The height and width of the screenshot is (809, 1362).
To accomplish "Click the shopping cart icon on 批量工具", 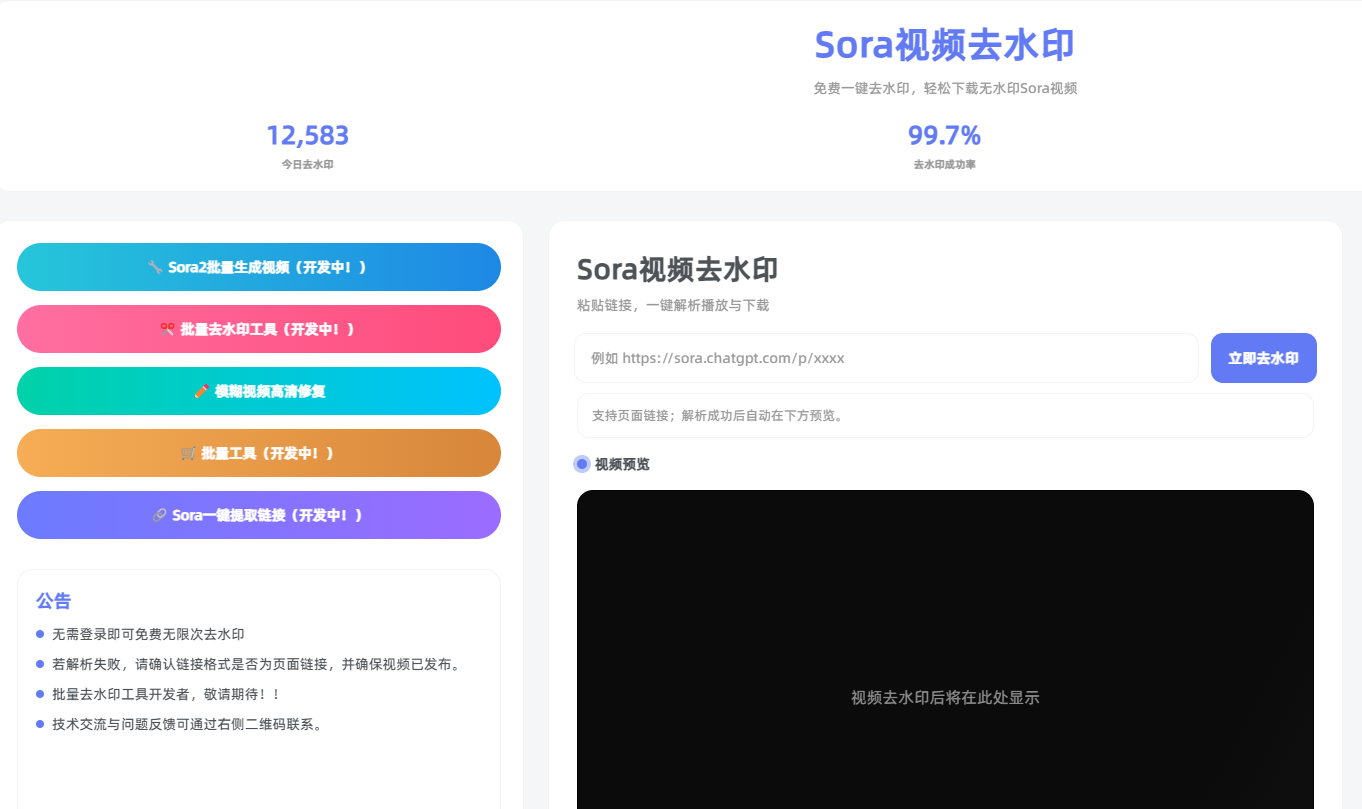I will (x=188, y=453).
